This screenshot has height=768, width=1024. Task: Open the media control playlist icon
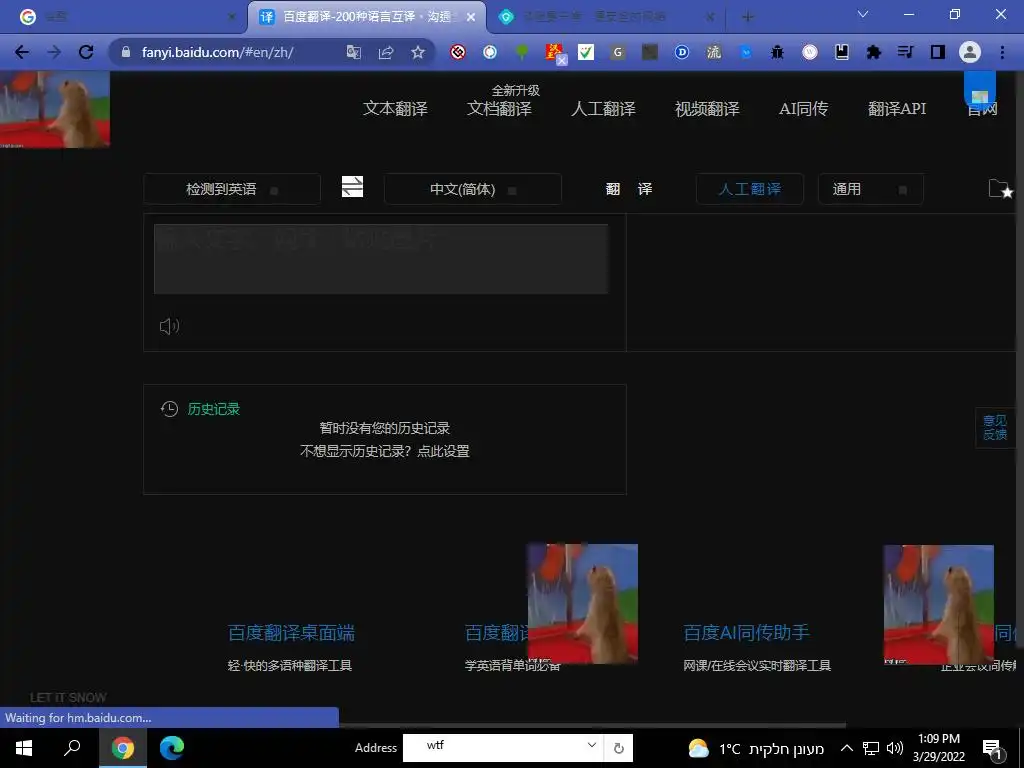tap(905, 52)
